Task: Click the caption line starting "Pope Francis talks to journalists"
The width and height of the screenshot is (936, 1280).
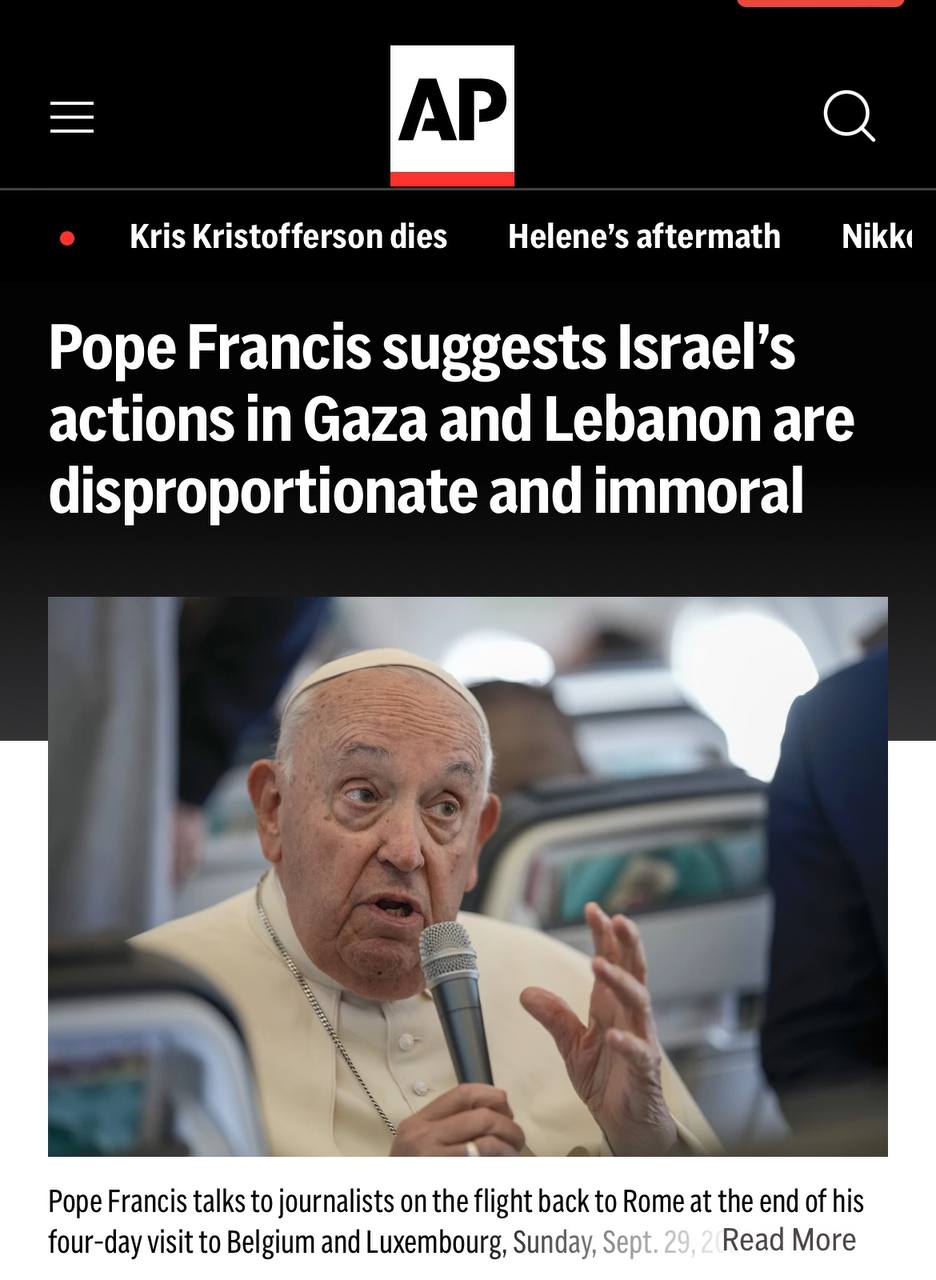Action: point(456,1201)
